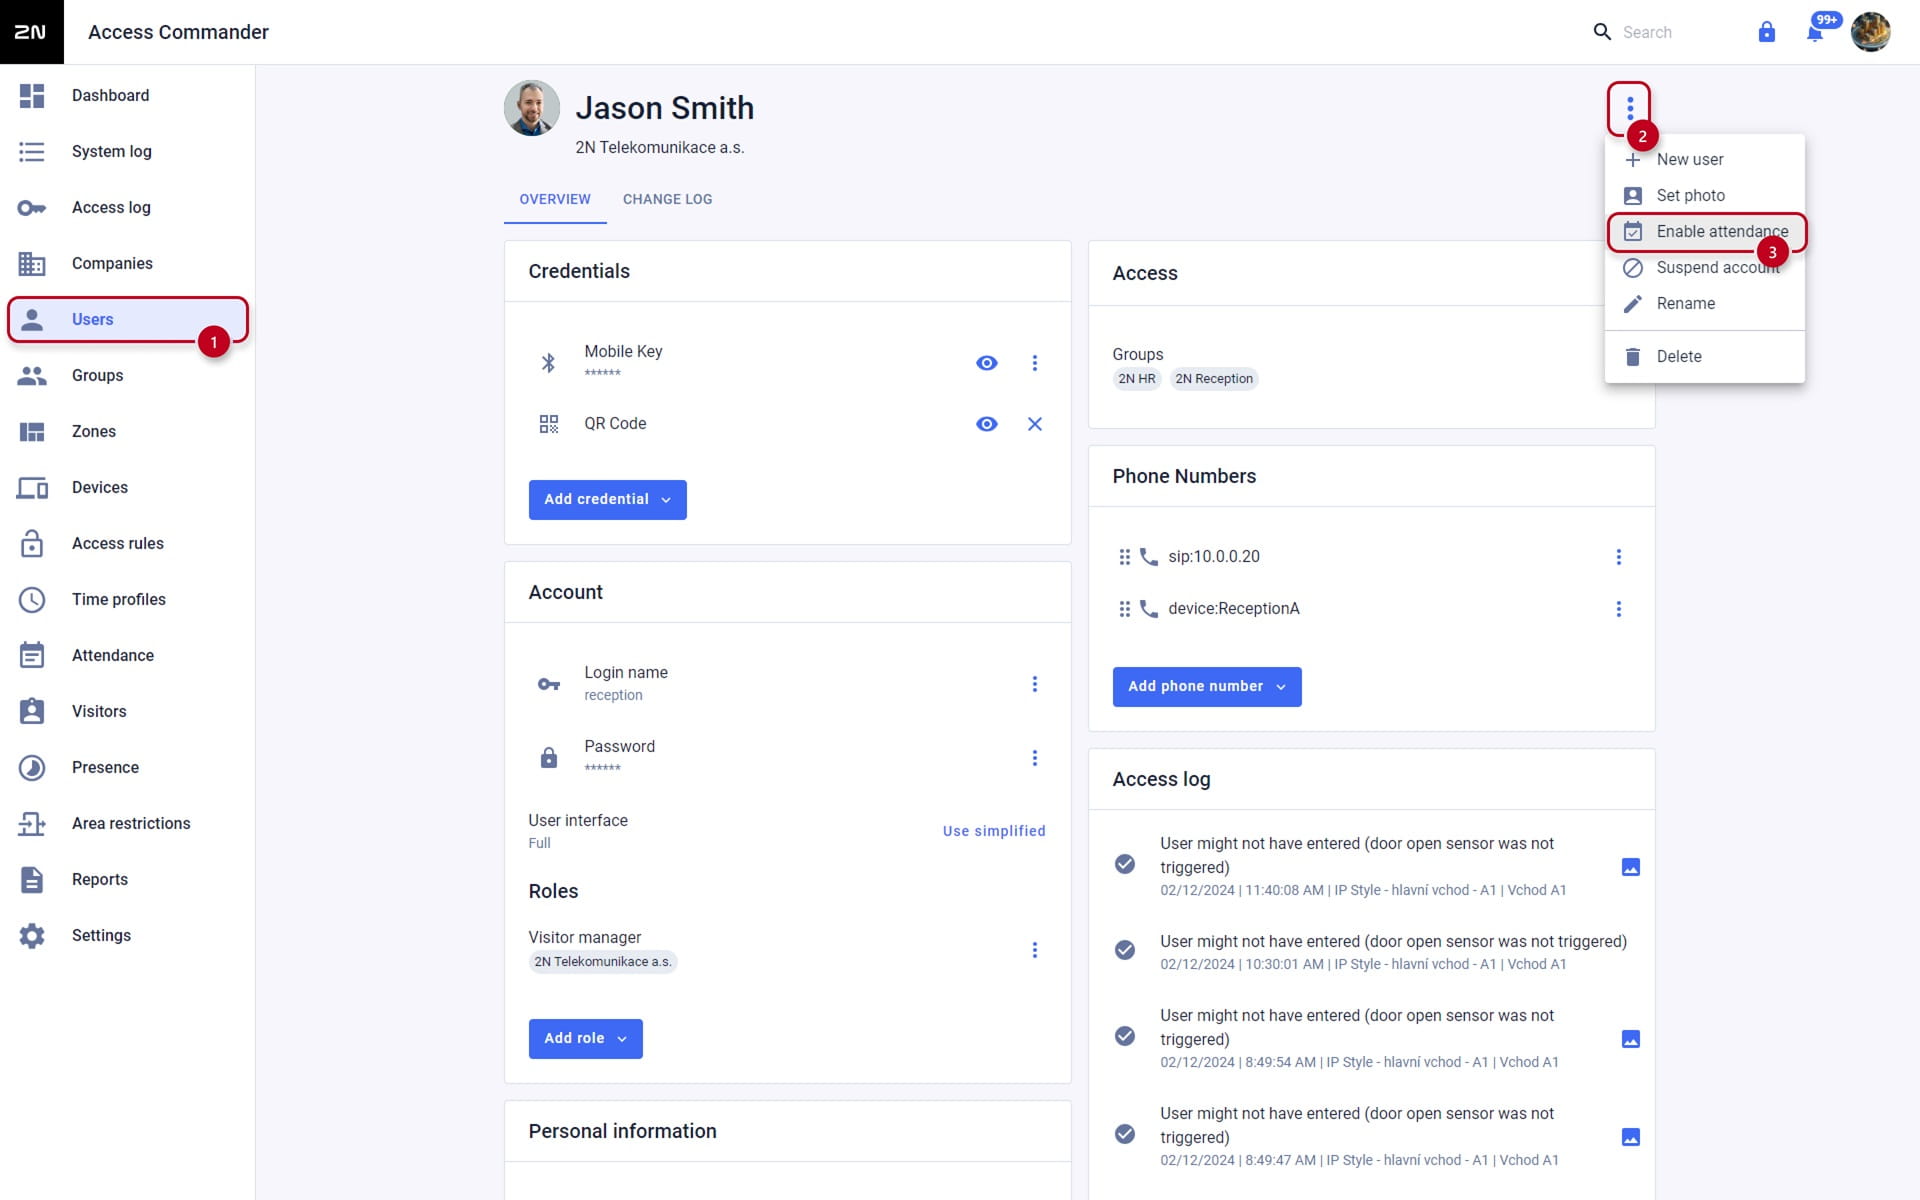Open Settings gear icon

coord(32,936)
